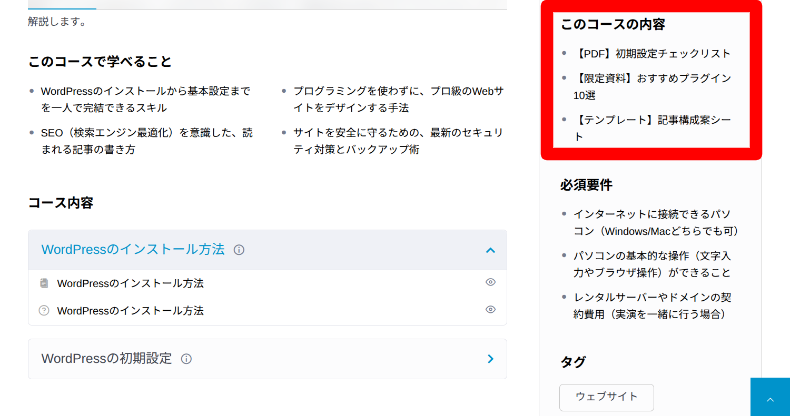
Task: Click プログラミングを使わずに bullet text
Action: (x=398, y=100)
